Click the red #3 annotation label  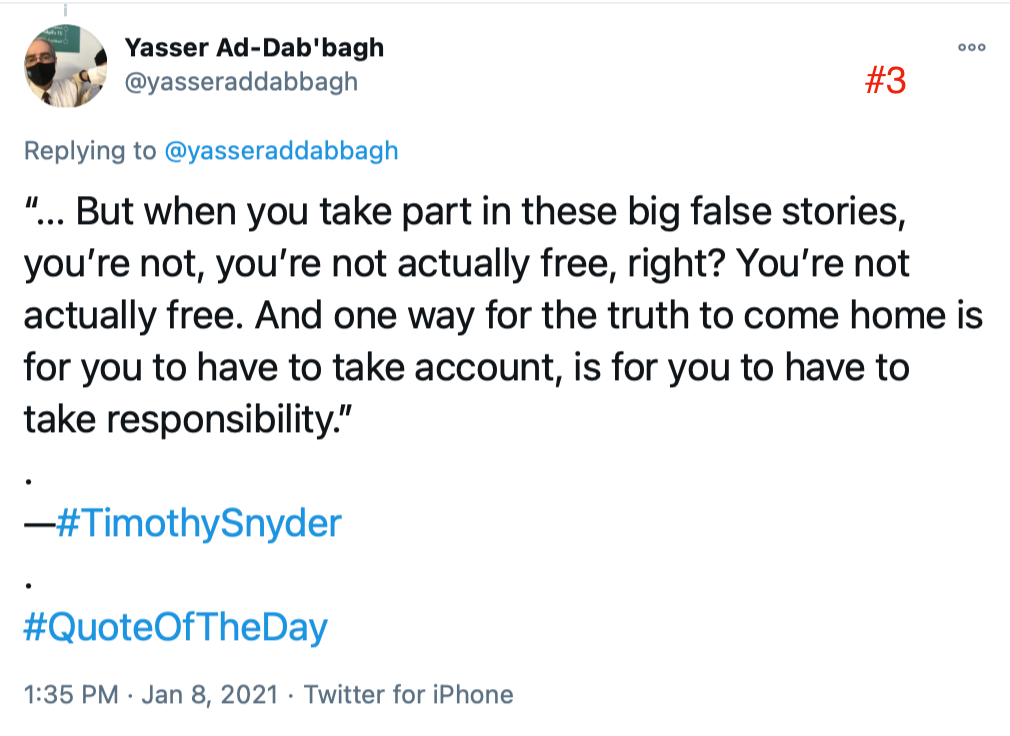[885, 82]
